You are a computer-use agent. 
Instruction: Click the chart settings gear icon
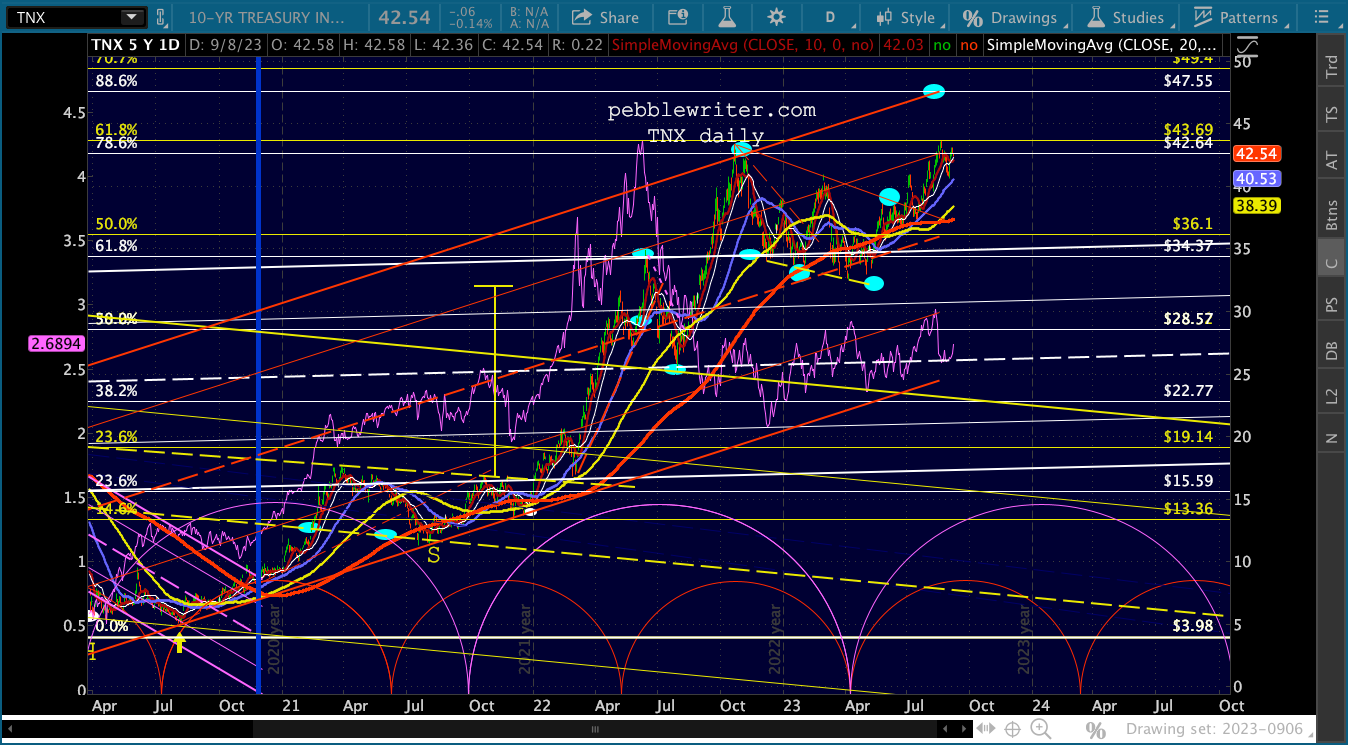click(775, 17)
